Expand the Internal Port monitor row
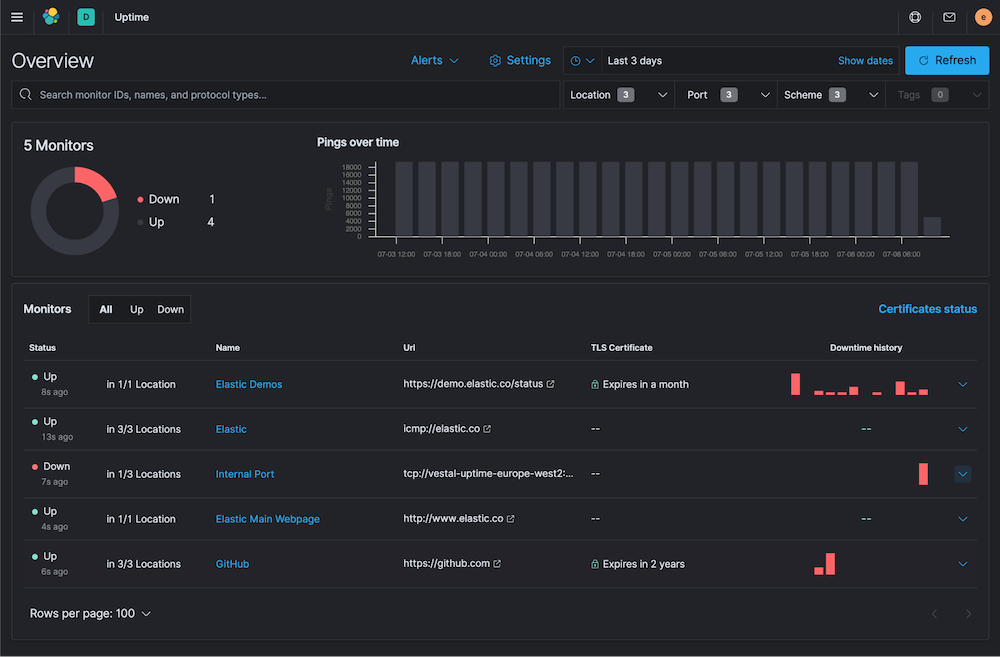 click(963, 474)
